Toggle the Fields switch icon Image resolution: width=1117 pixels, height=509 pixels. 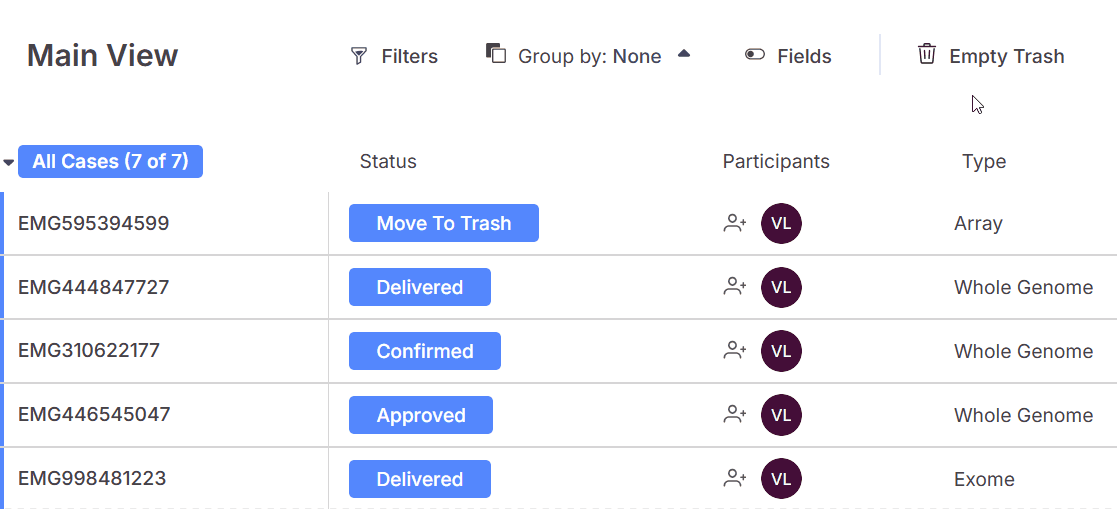(755, 55)
